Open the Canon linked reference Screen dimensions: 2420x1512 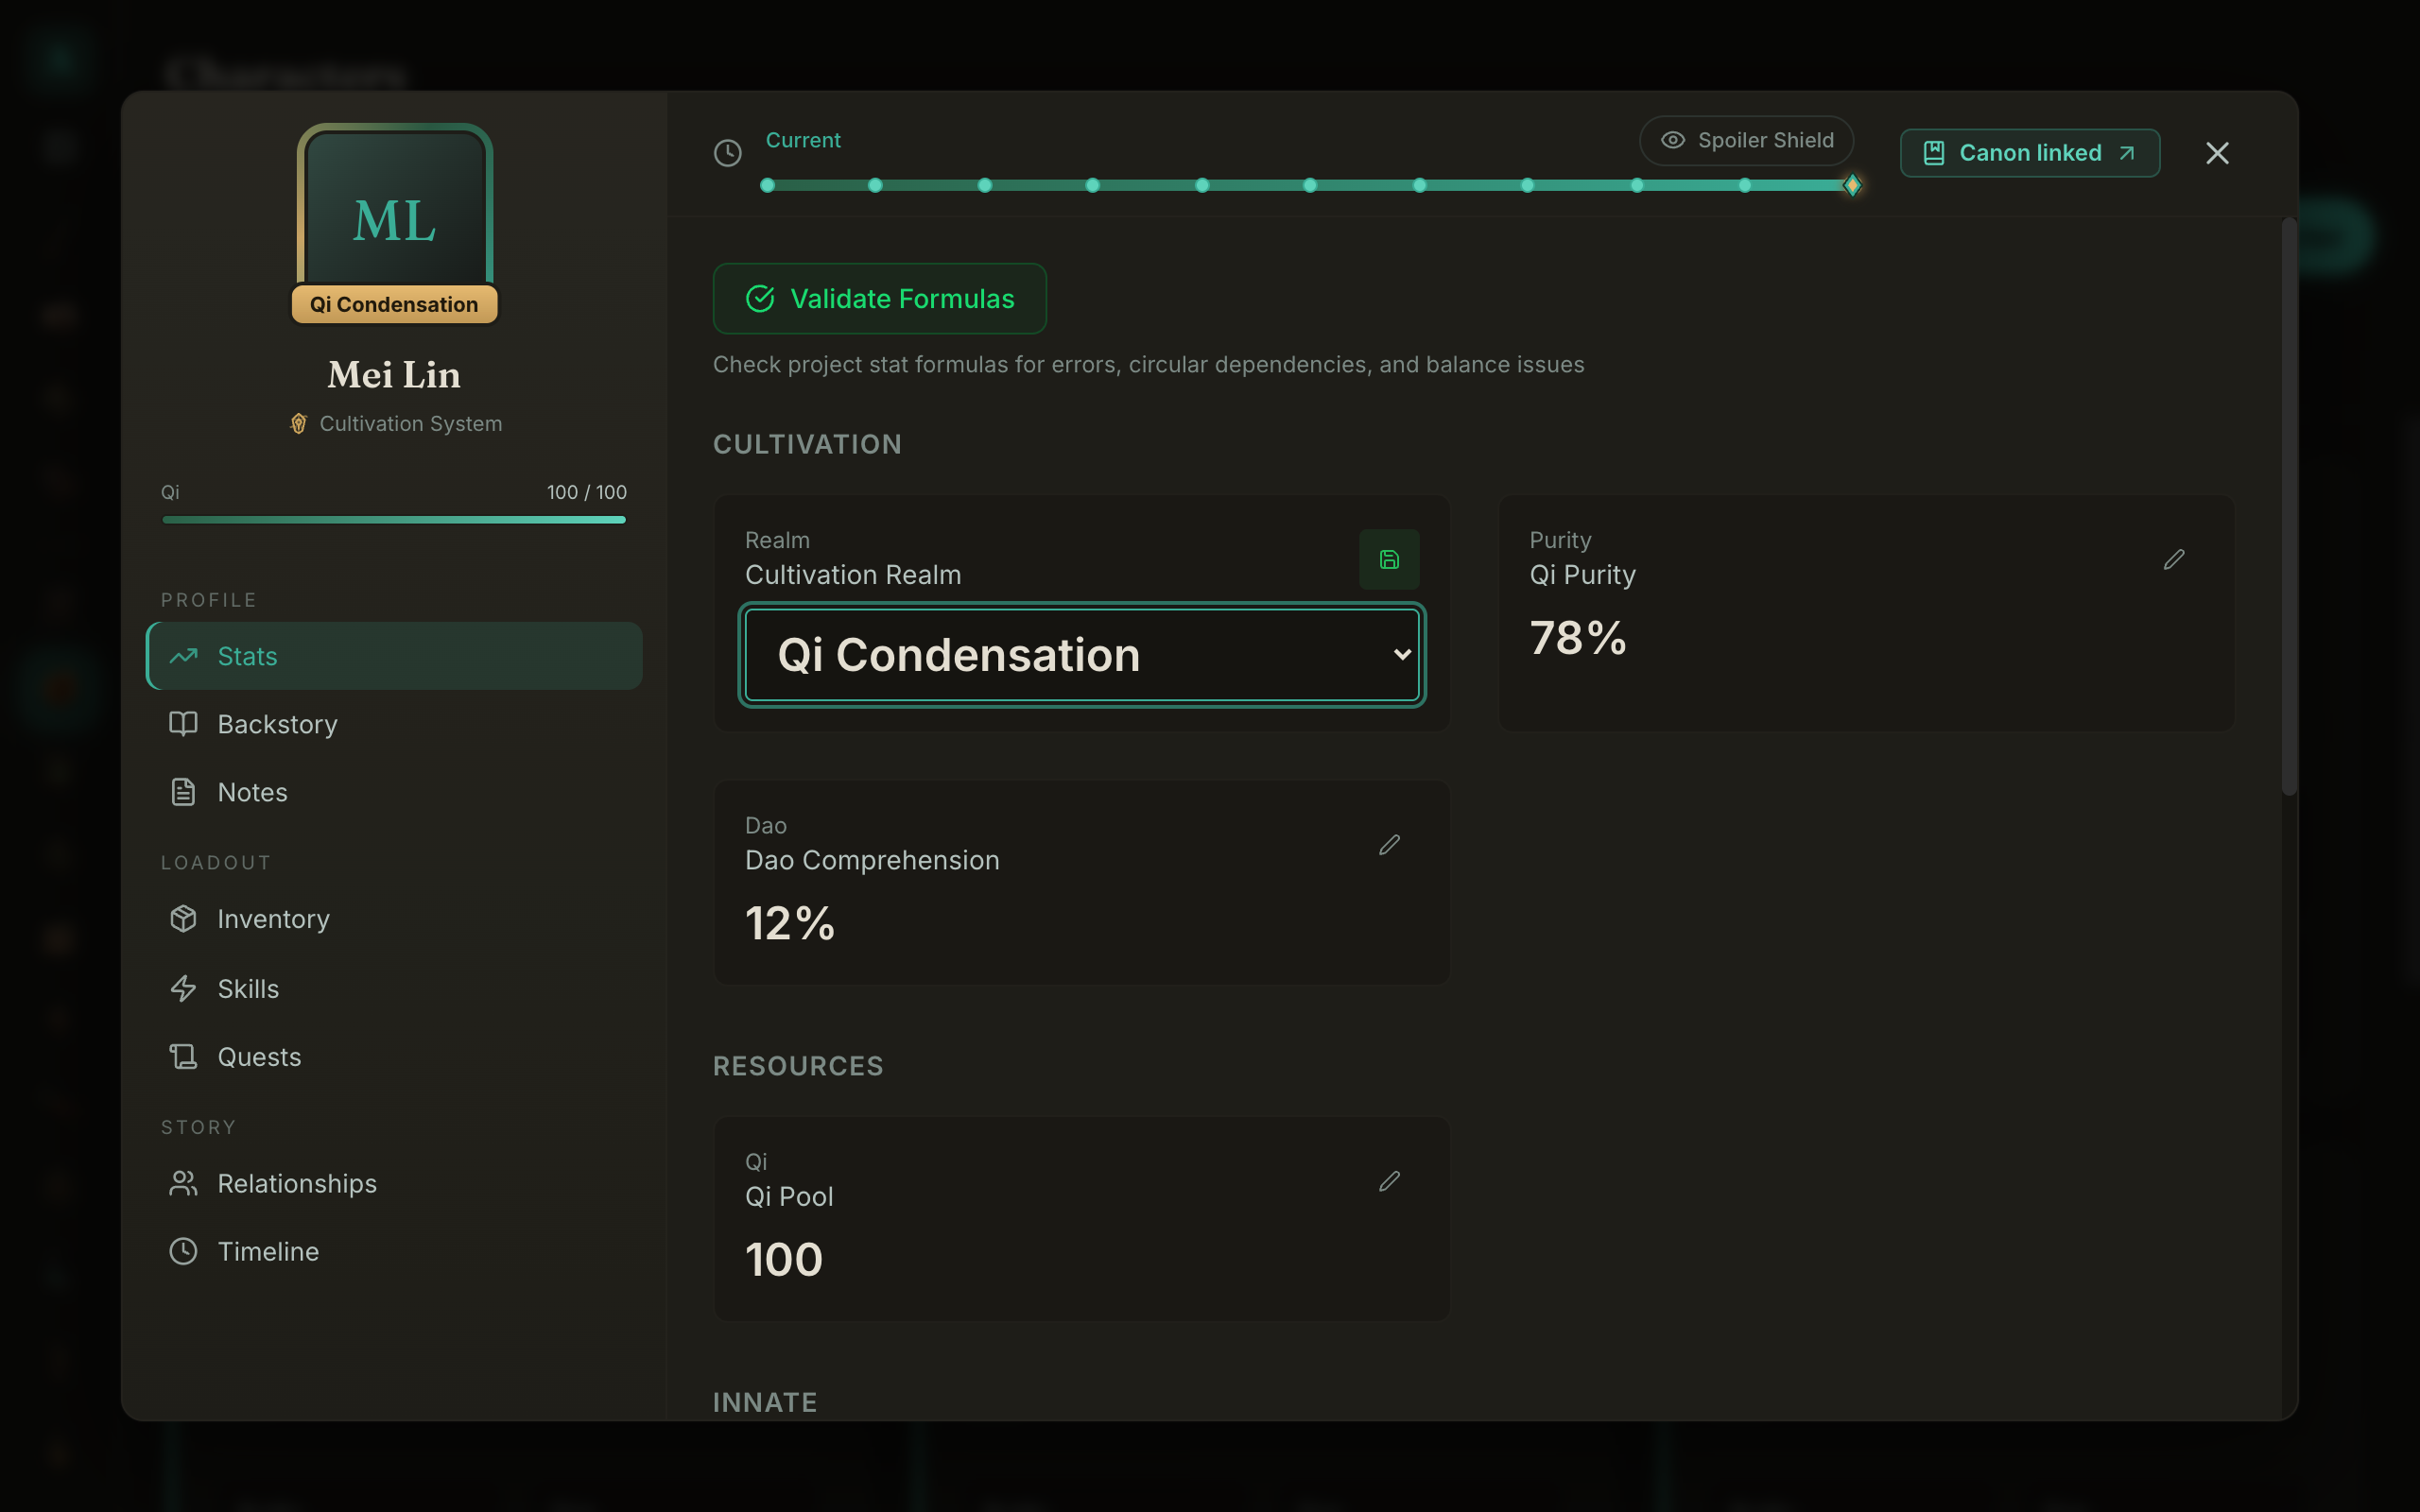pos(2030,153)
